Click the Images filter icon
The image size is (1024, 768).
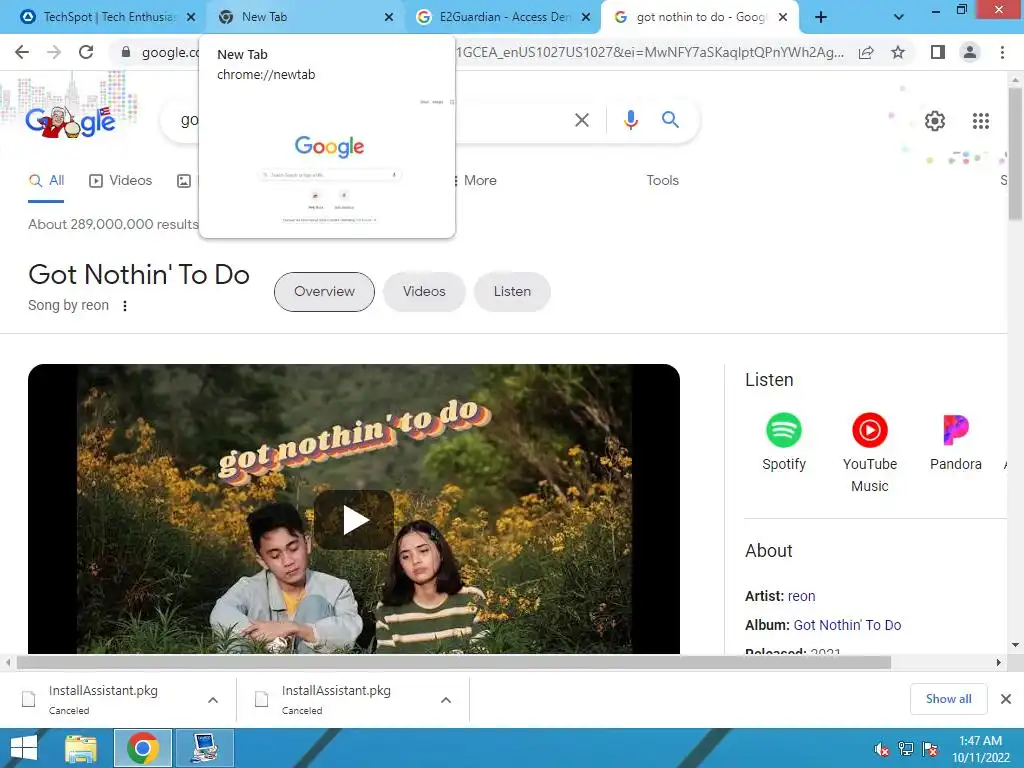tap(184, 181)
